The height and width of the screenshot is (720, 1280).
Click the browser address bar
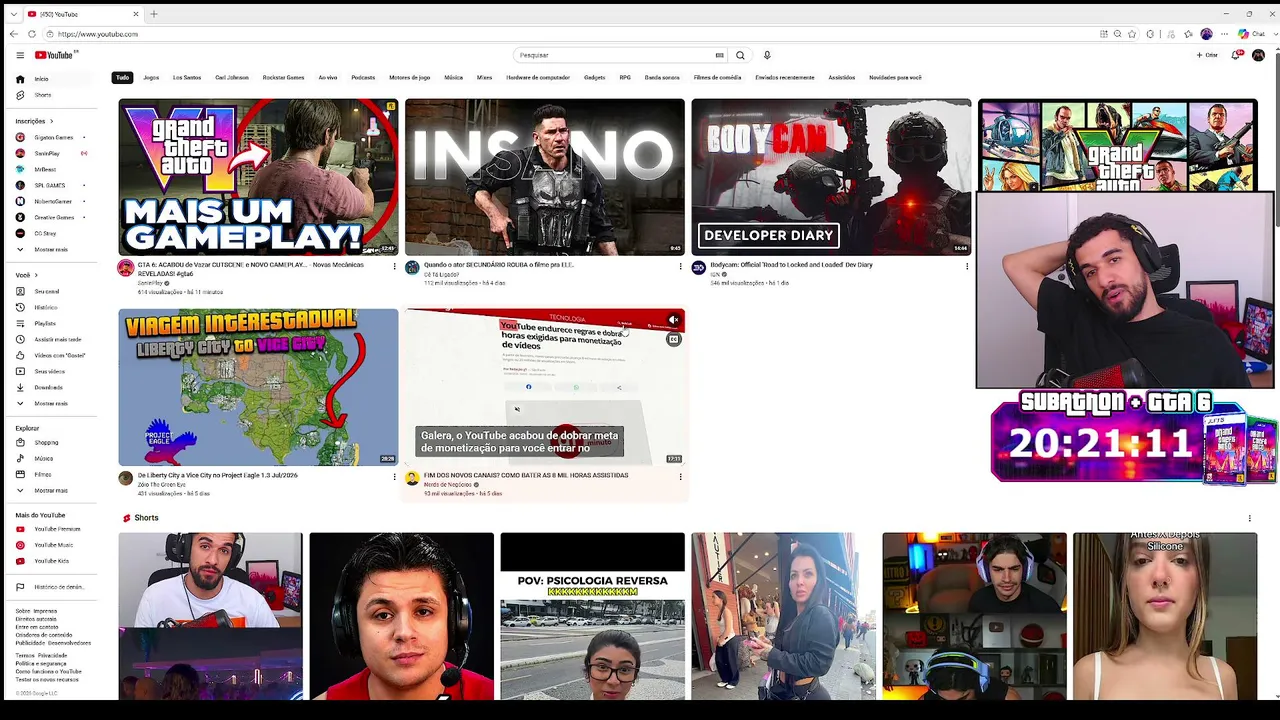[x=570, y=34]
